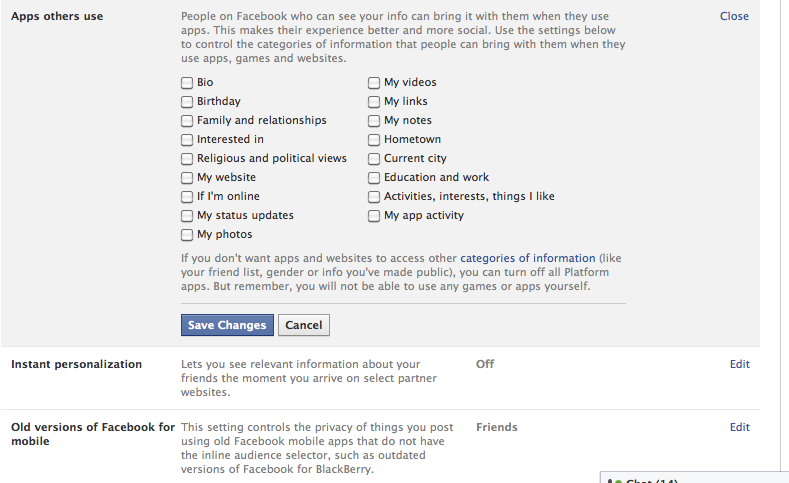
Task: Enable the Birthday checkbox
Action: 187,102
